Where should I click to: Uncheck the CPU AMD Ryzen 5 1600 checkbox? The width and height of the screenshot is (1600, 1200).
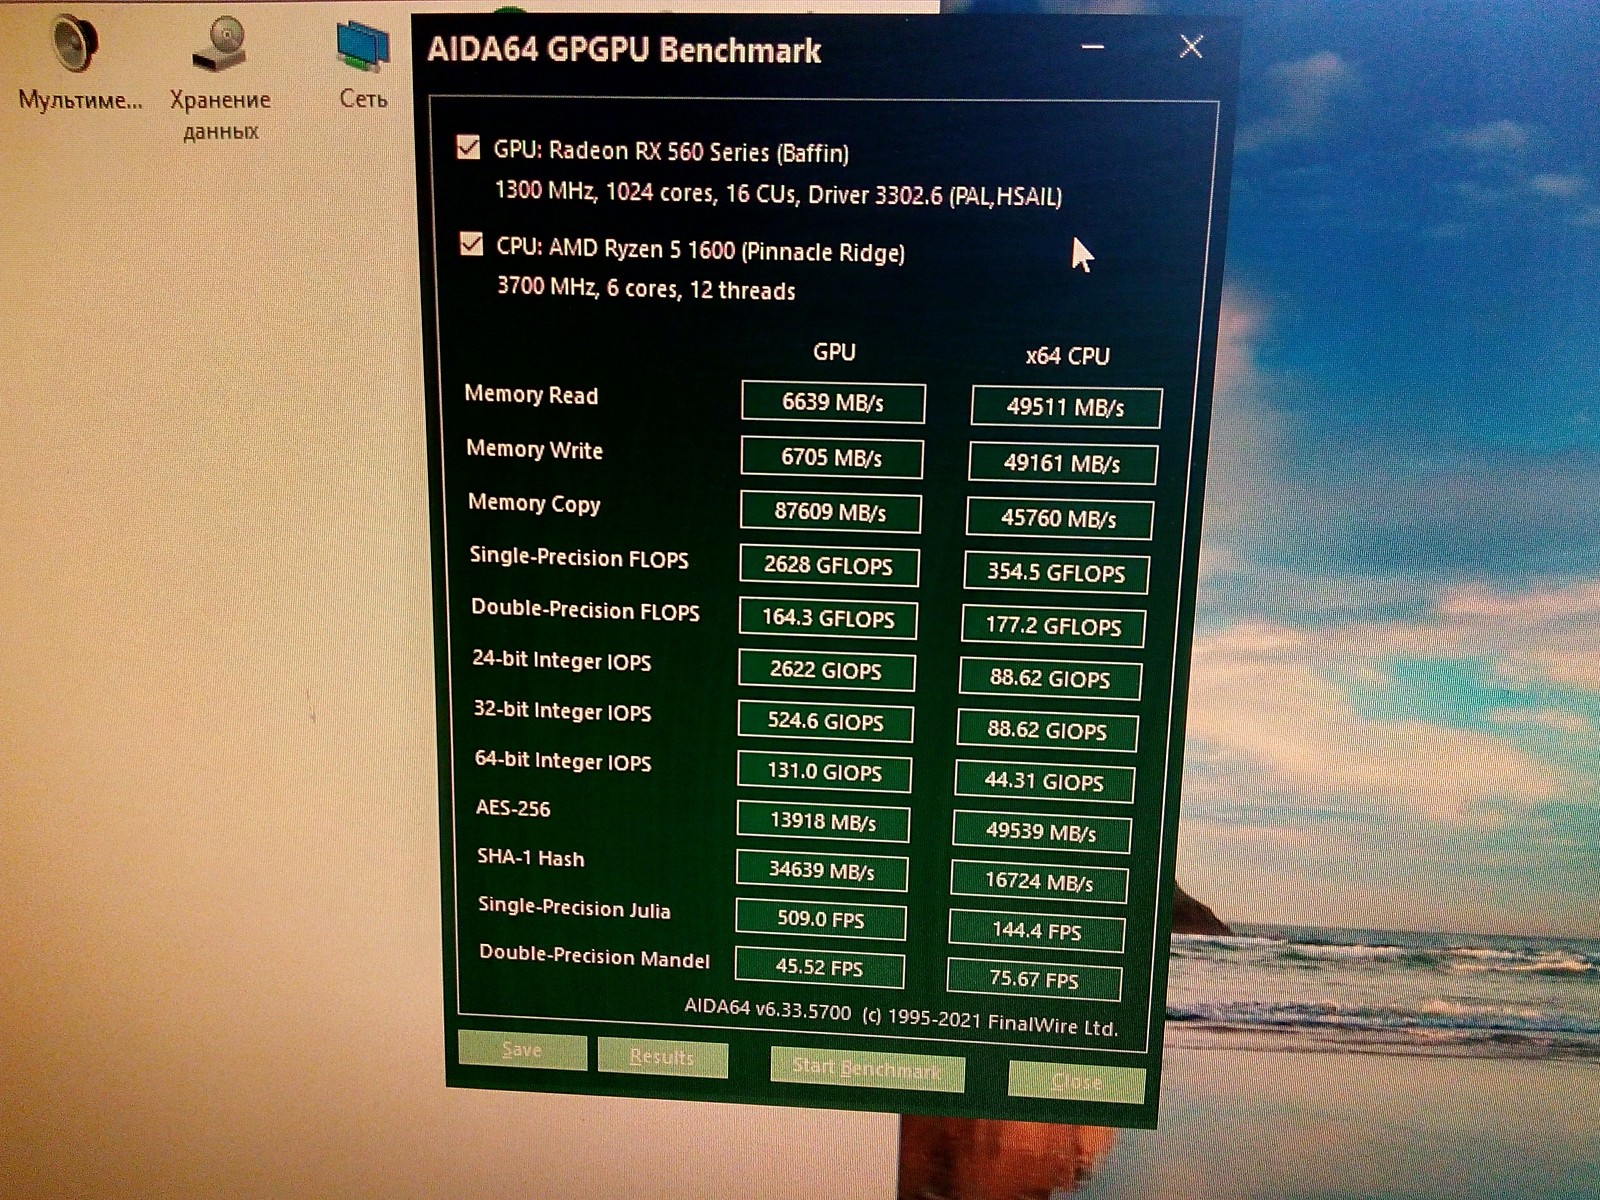tap(471, 244)
